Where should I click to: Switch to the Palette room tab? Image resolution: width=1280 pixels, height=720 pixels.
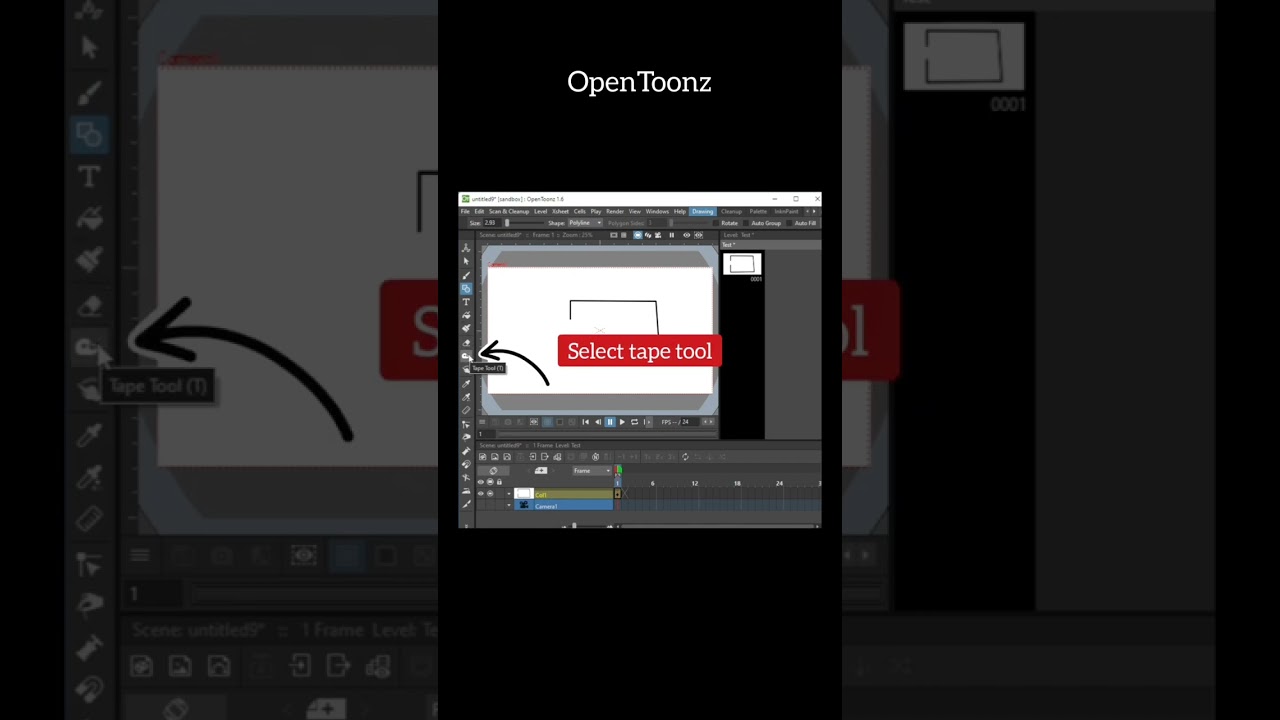758,211
